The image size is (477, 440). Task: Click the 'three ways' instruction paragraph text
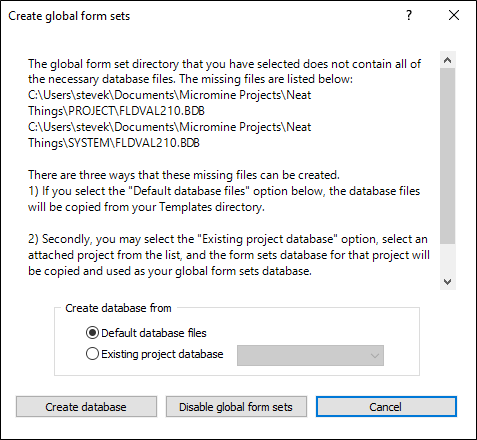(x=184, y=175)
